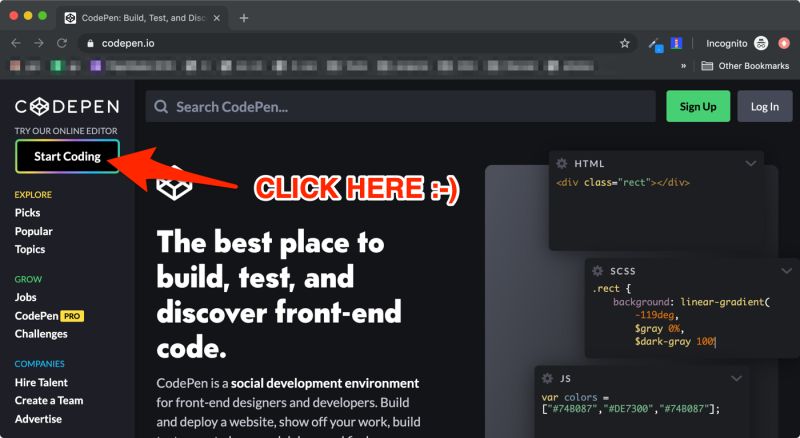Expand the SCSS panel chevron menu

[786, 271]
